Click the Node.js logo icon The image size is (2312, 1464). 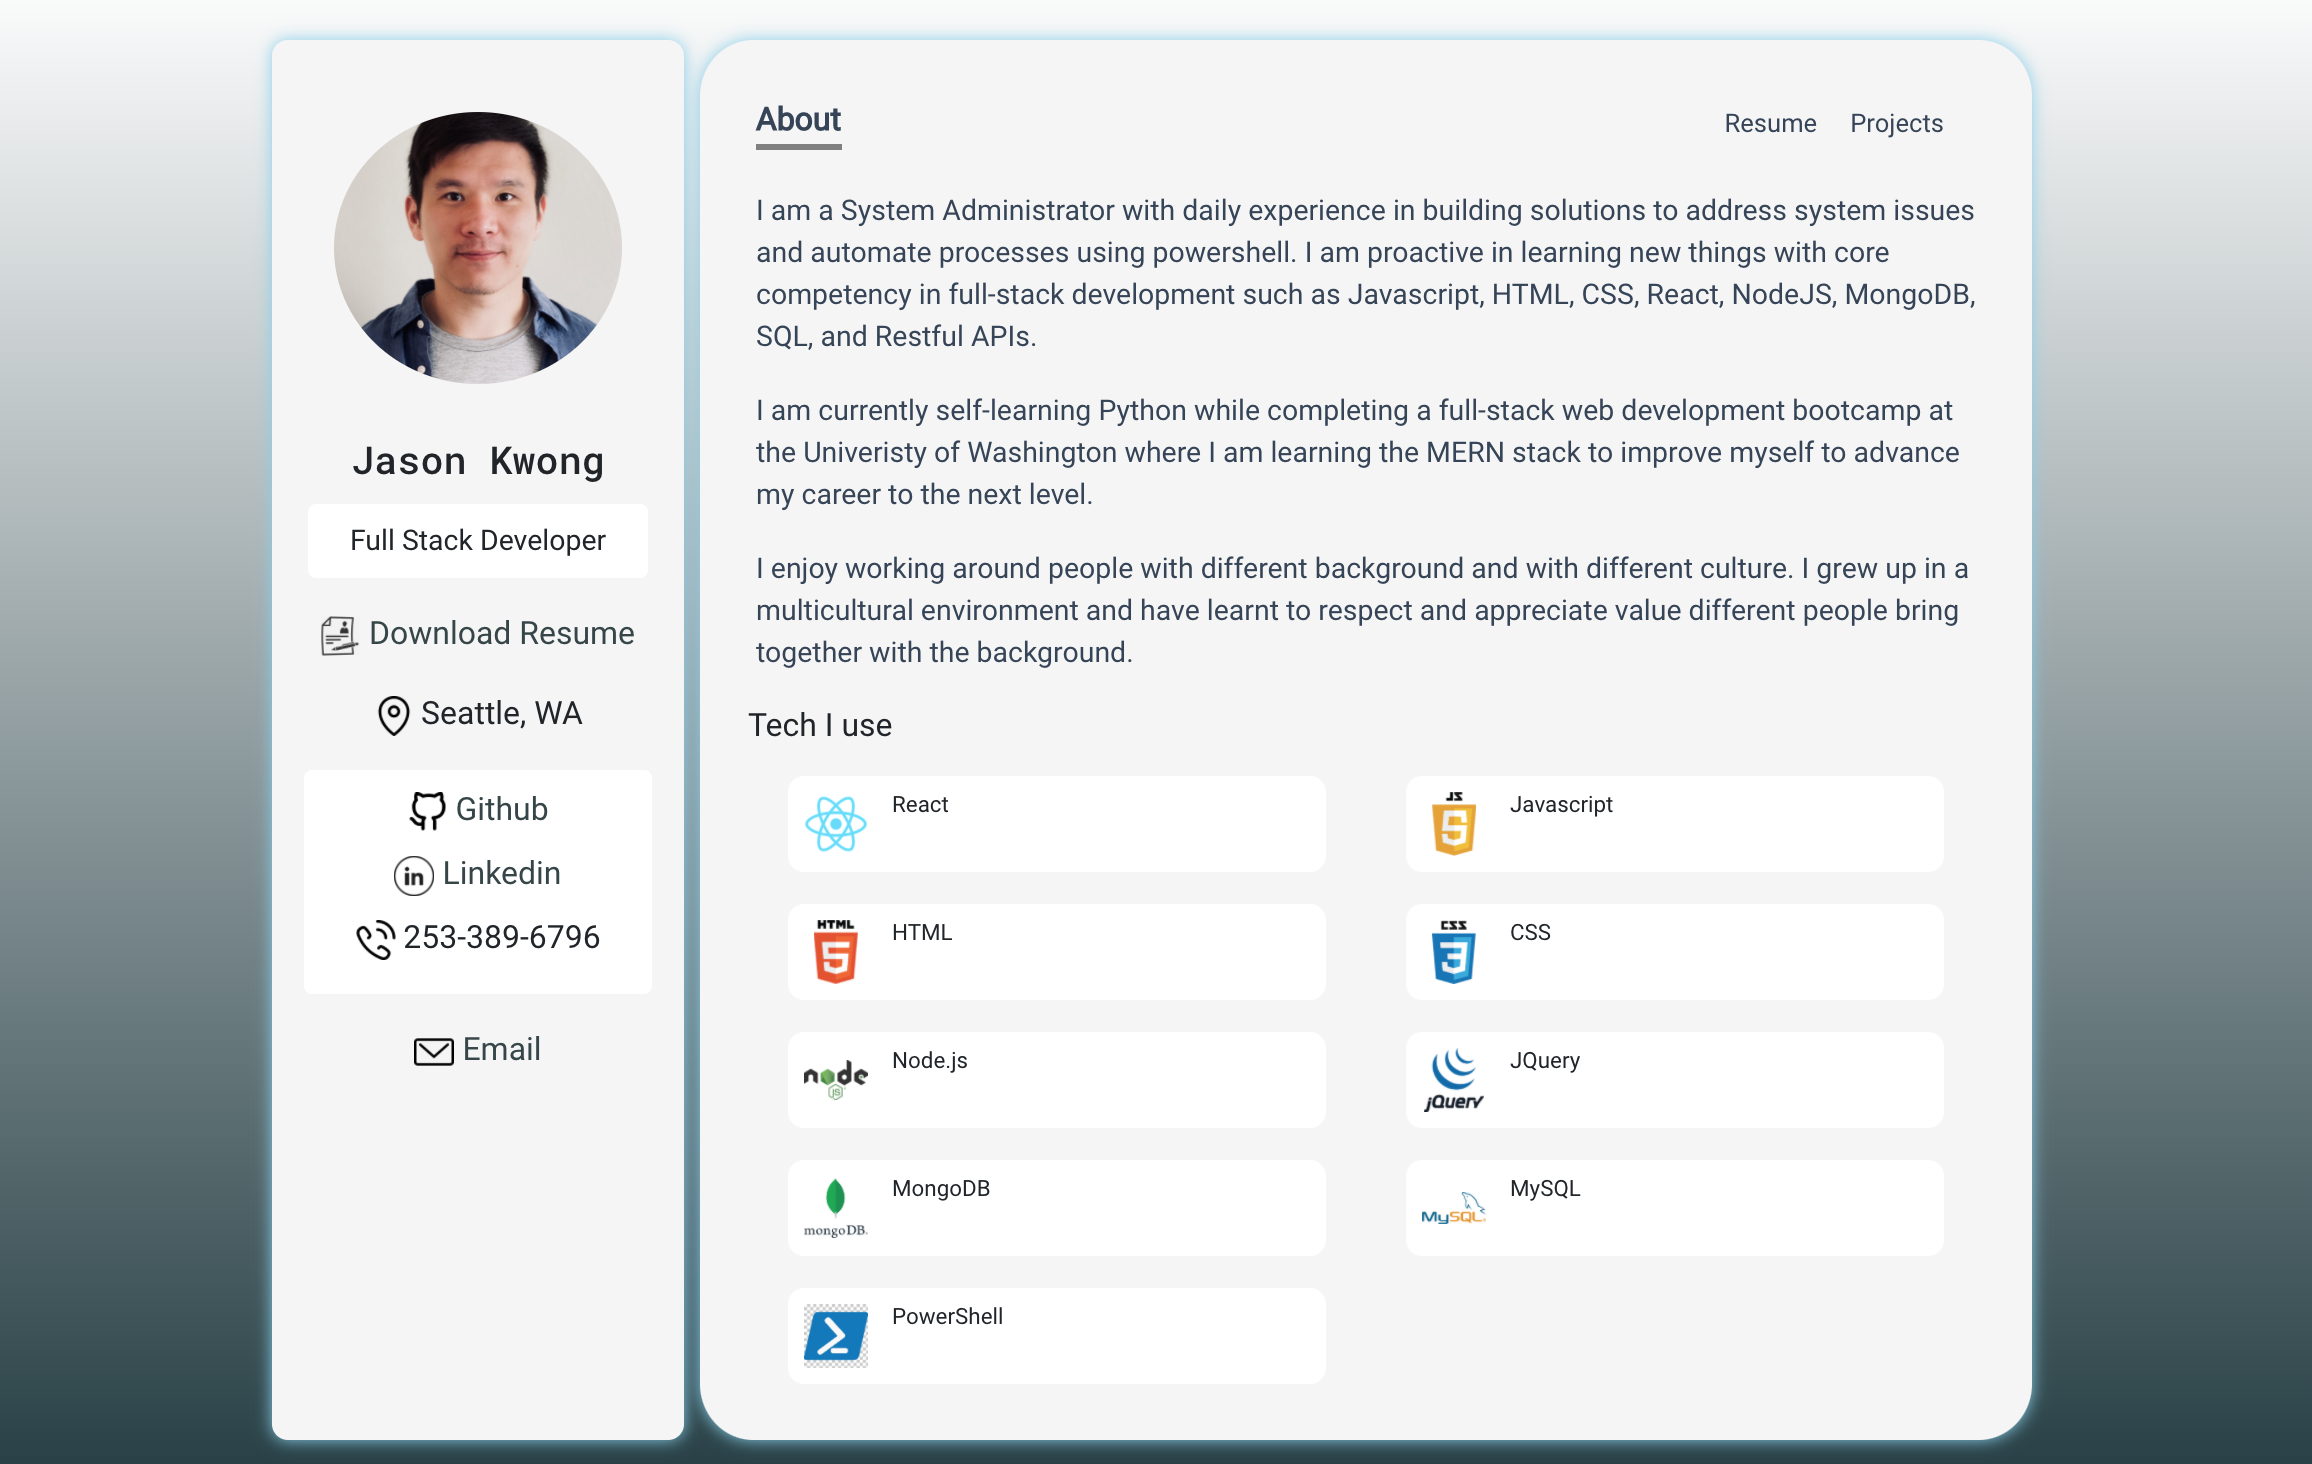click(835, 1080)
